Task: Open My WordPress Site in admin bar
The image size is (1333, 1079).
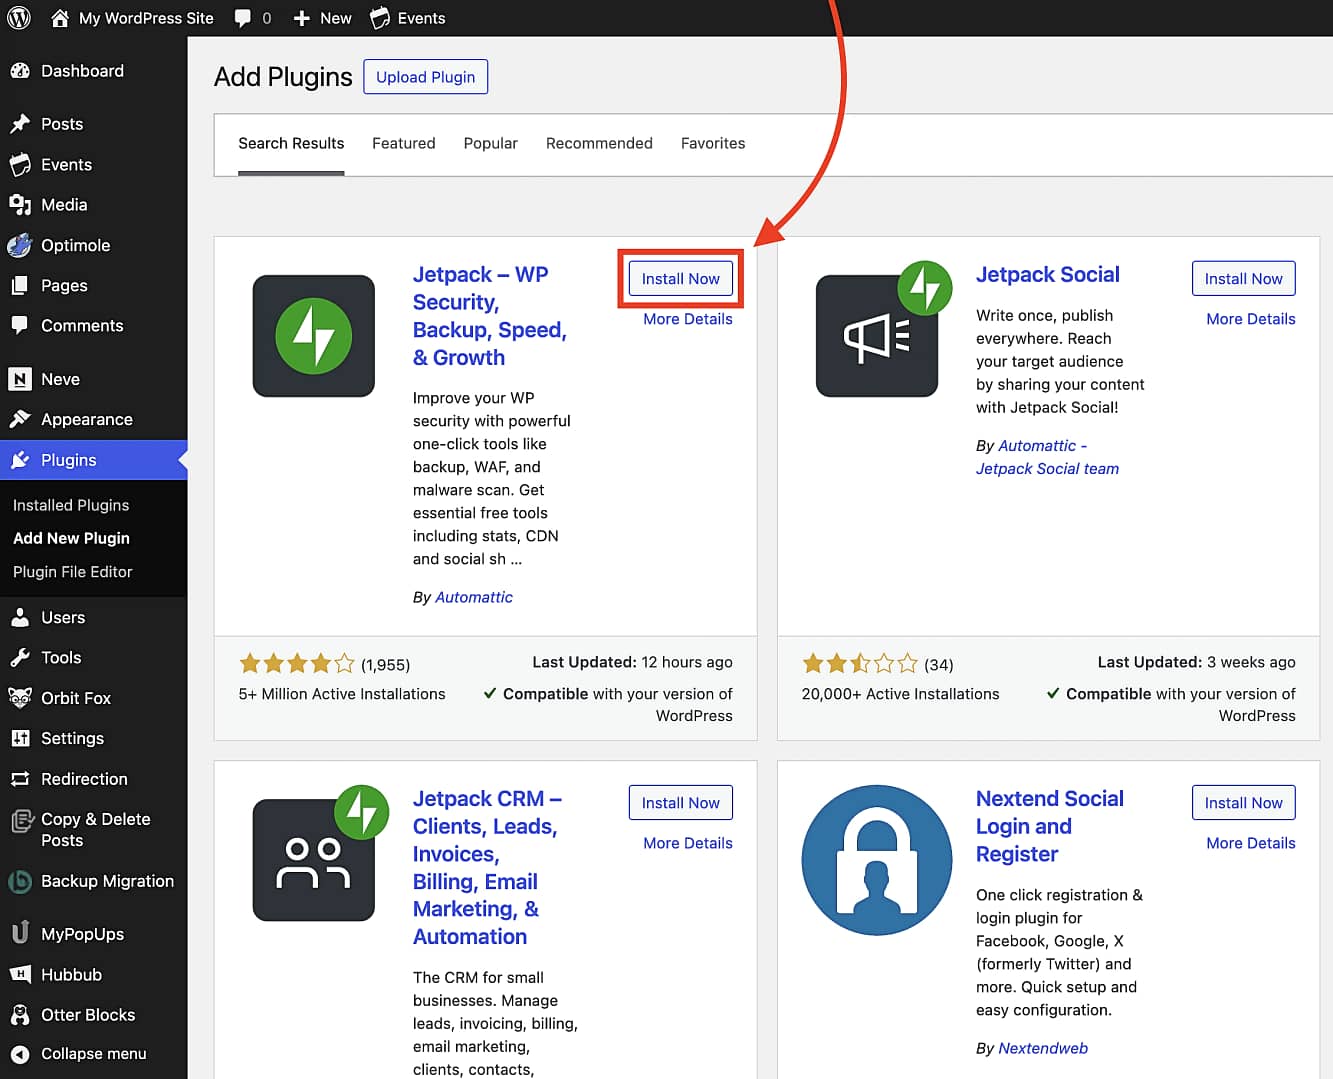Action: click(x=146, y=18)
